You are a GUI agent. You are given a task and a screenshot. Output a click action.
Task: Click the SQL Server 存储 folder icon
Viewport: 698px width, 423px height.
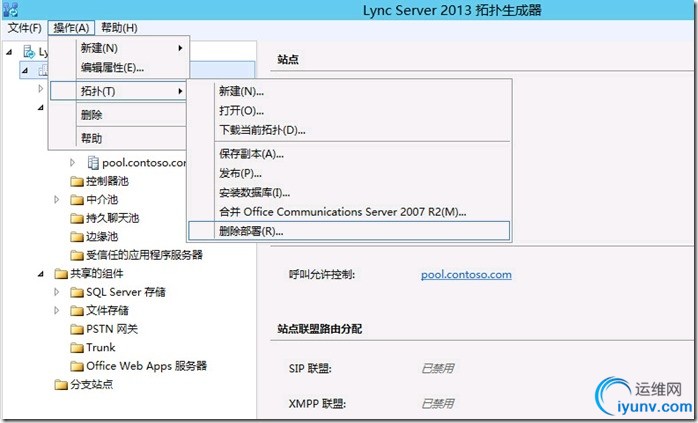[77, 293]
